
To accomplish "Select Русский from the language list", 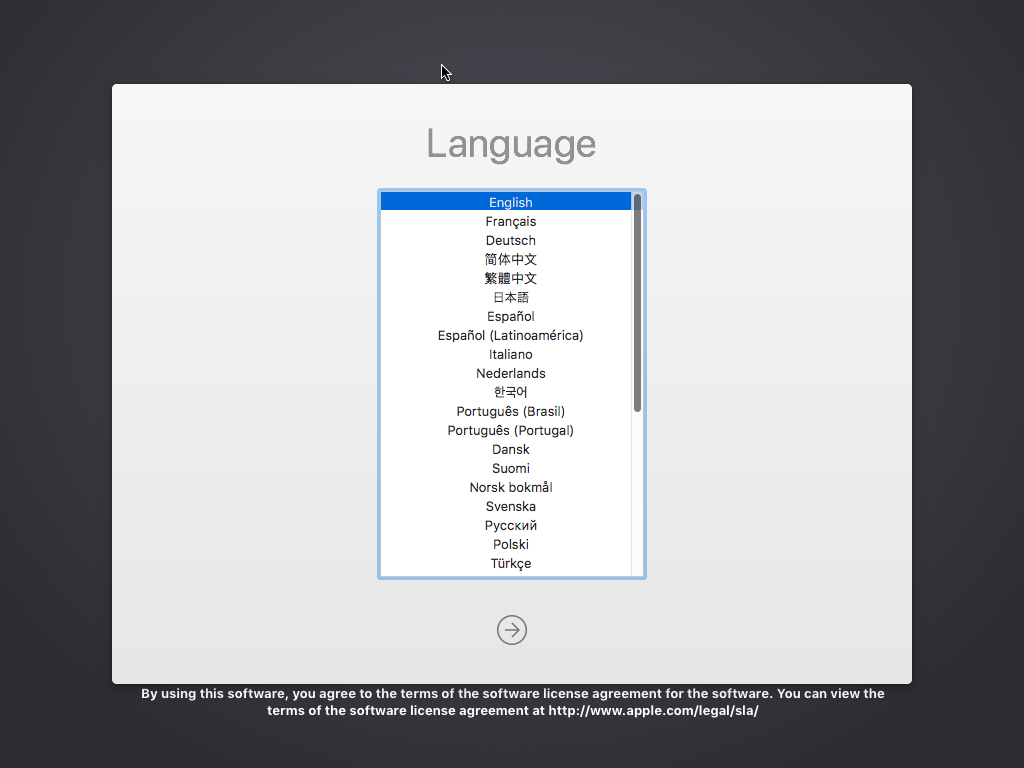I will click(x=510, y=525).
